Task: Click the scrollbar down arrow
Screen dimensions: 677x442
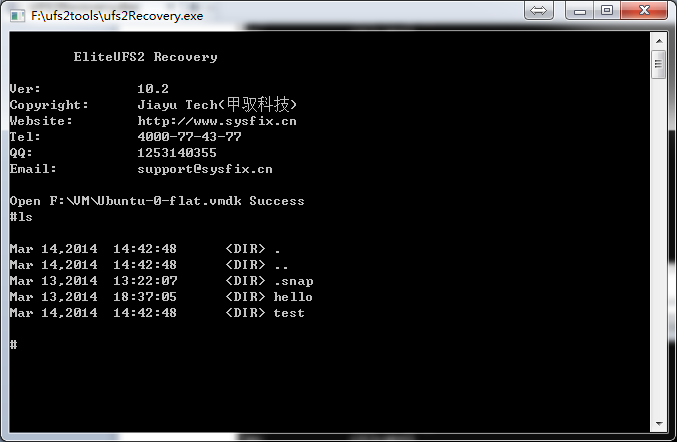Action: (x=659, y=423)
